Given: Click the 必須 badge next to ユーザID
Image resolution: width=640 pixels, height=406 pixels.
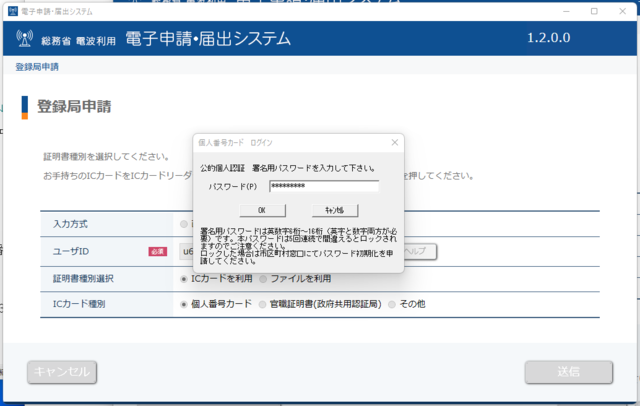Looking at the screenshot, I should (x=158, y=252).
